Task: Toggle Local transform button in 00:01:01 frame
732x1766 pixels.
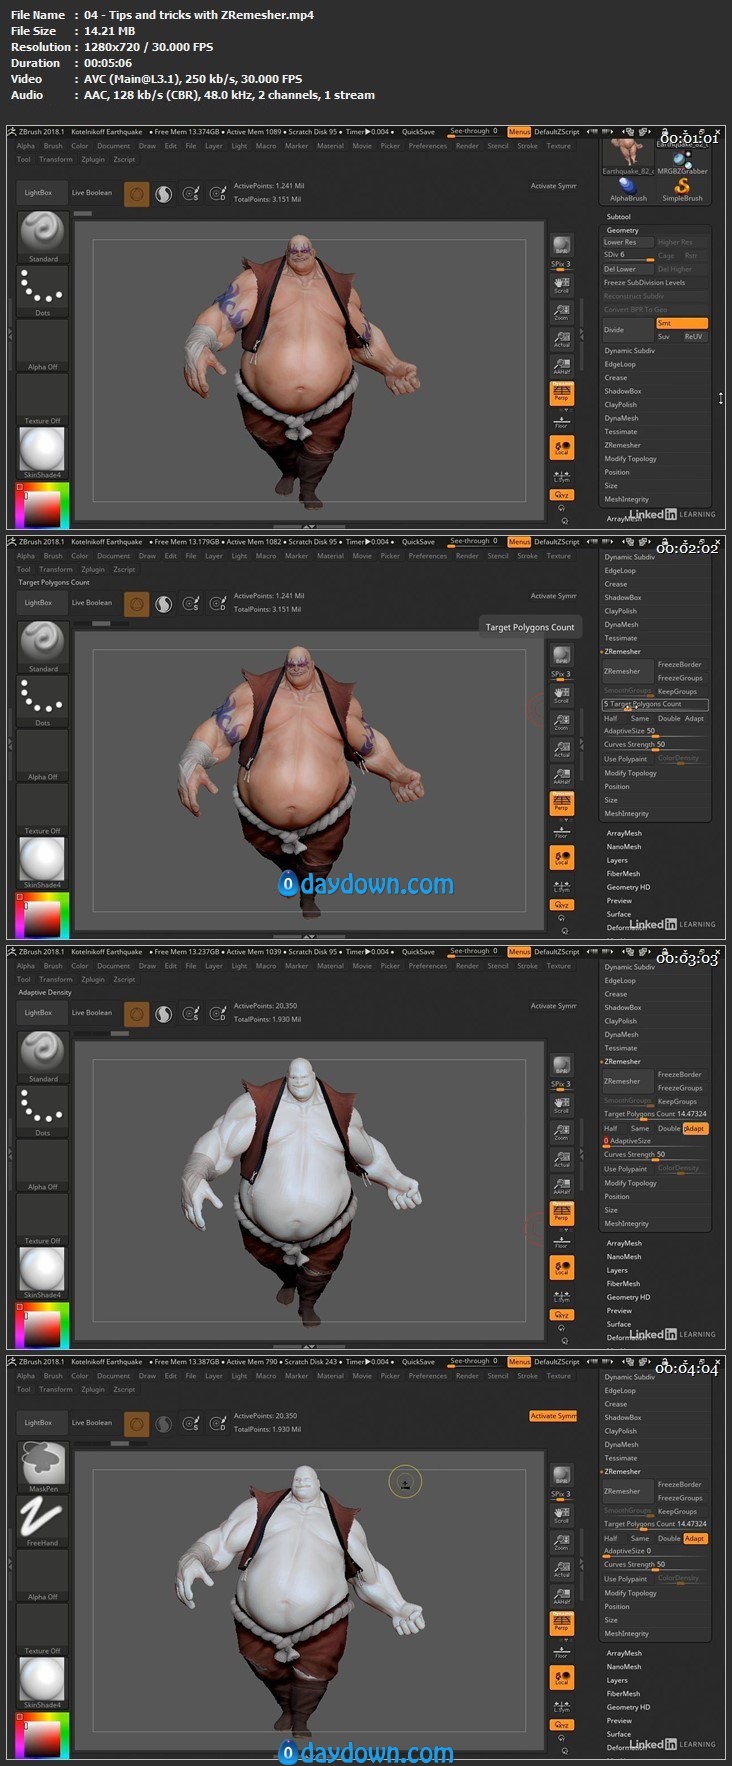Action: (x=561, y=447)
